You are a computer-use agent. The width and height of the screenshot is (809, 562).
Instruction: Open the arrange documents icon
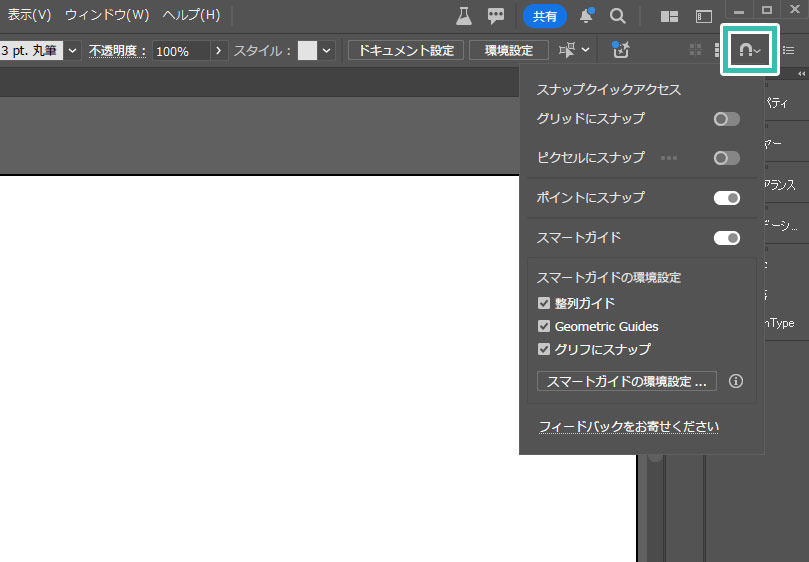(670, 16)
